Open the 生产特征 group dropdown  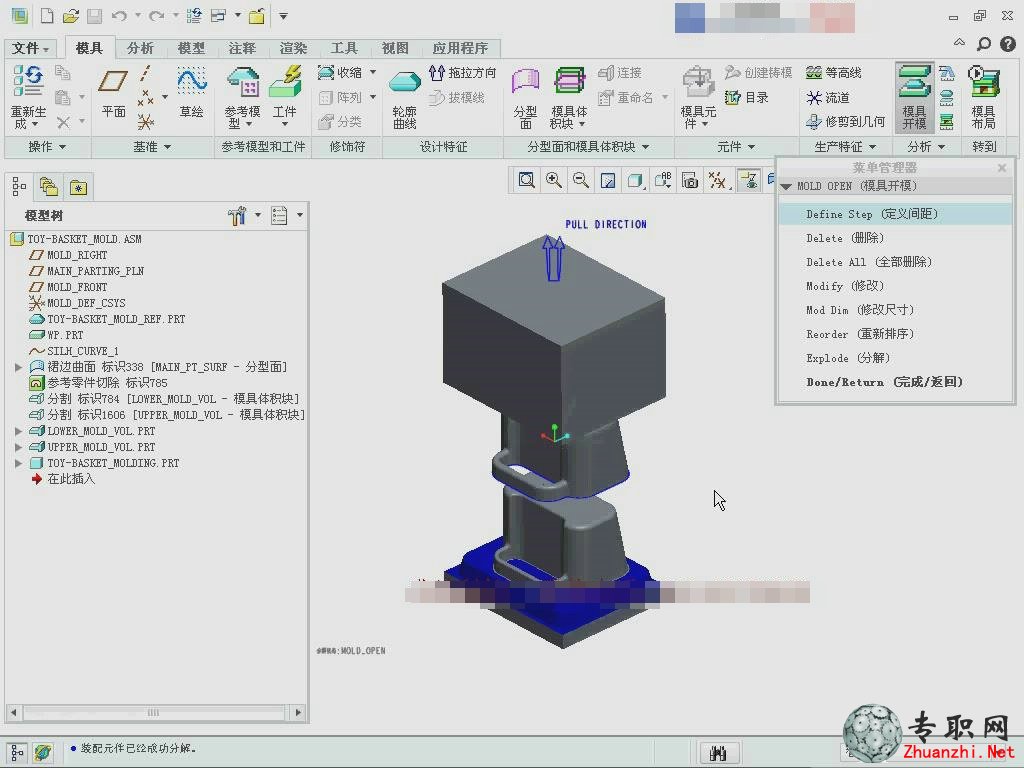[x=845, y=147]
